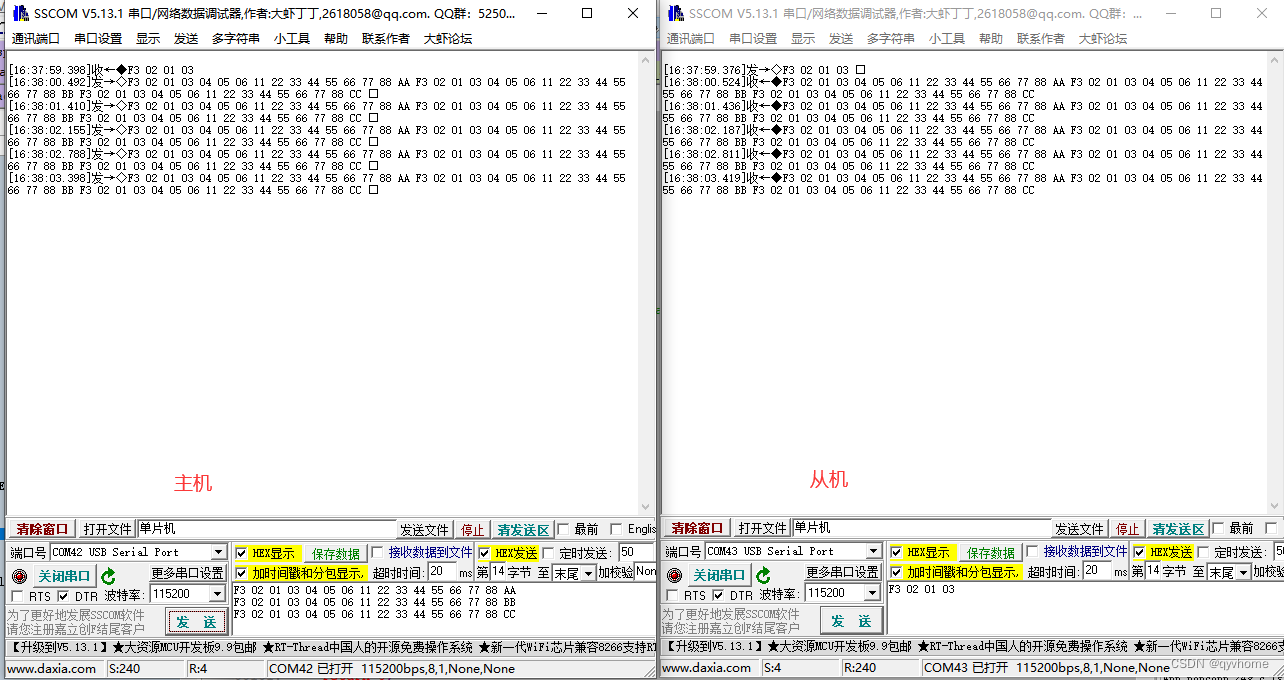This screenshot has height=680, width=1284.
Task: Click 保存数据 button in COM43 window
Action: pos(990,553)
